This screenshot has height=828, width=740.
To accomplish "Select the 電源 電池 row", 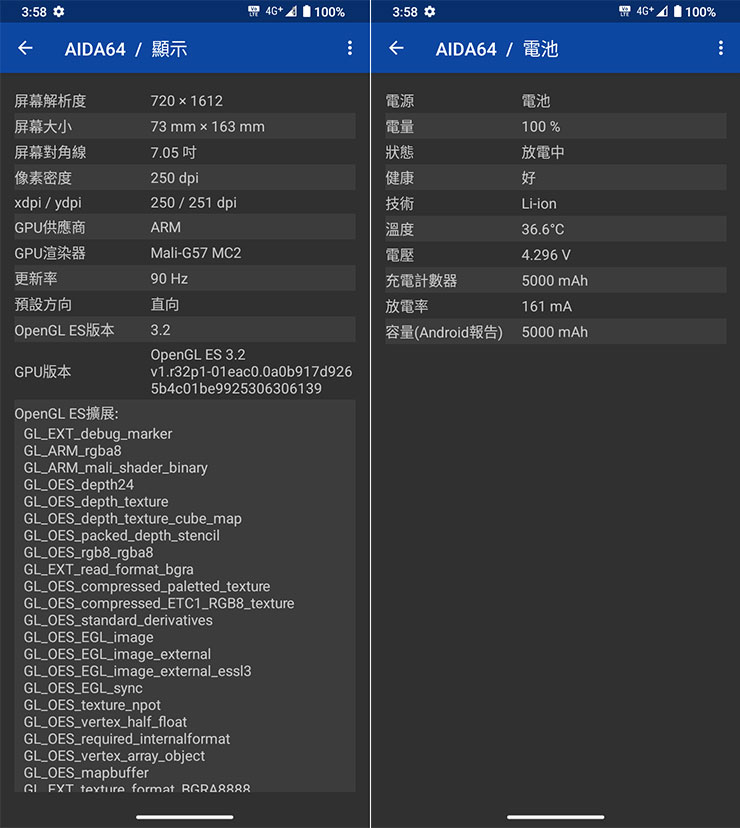I will pos(555,101).
